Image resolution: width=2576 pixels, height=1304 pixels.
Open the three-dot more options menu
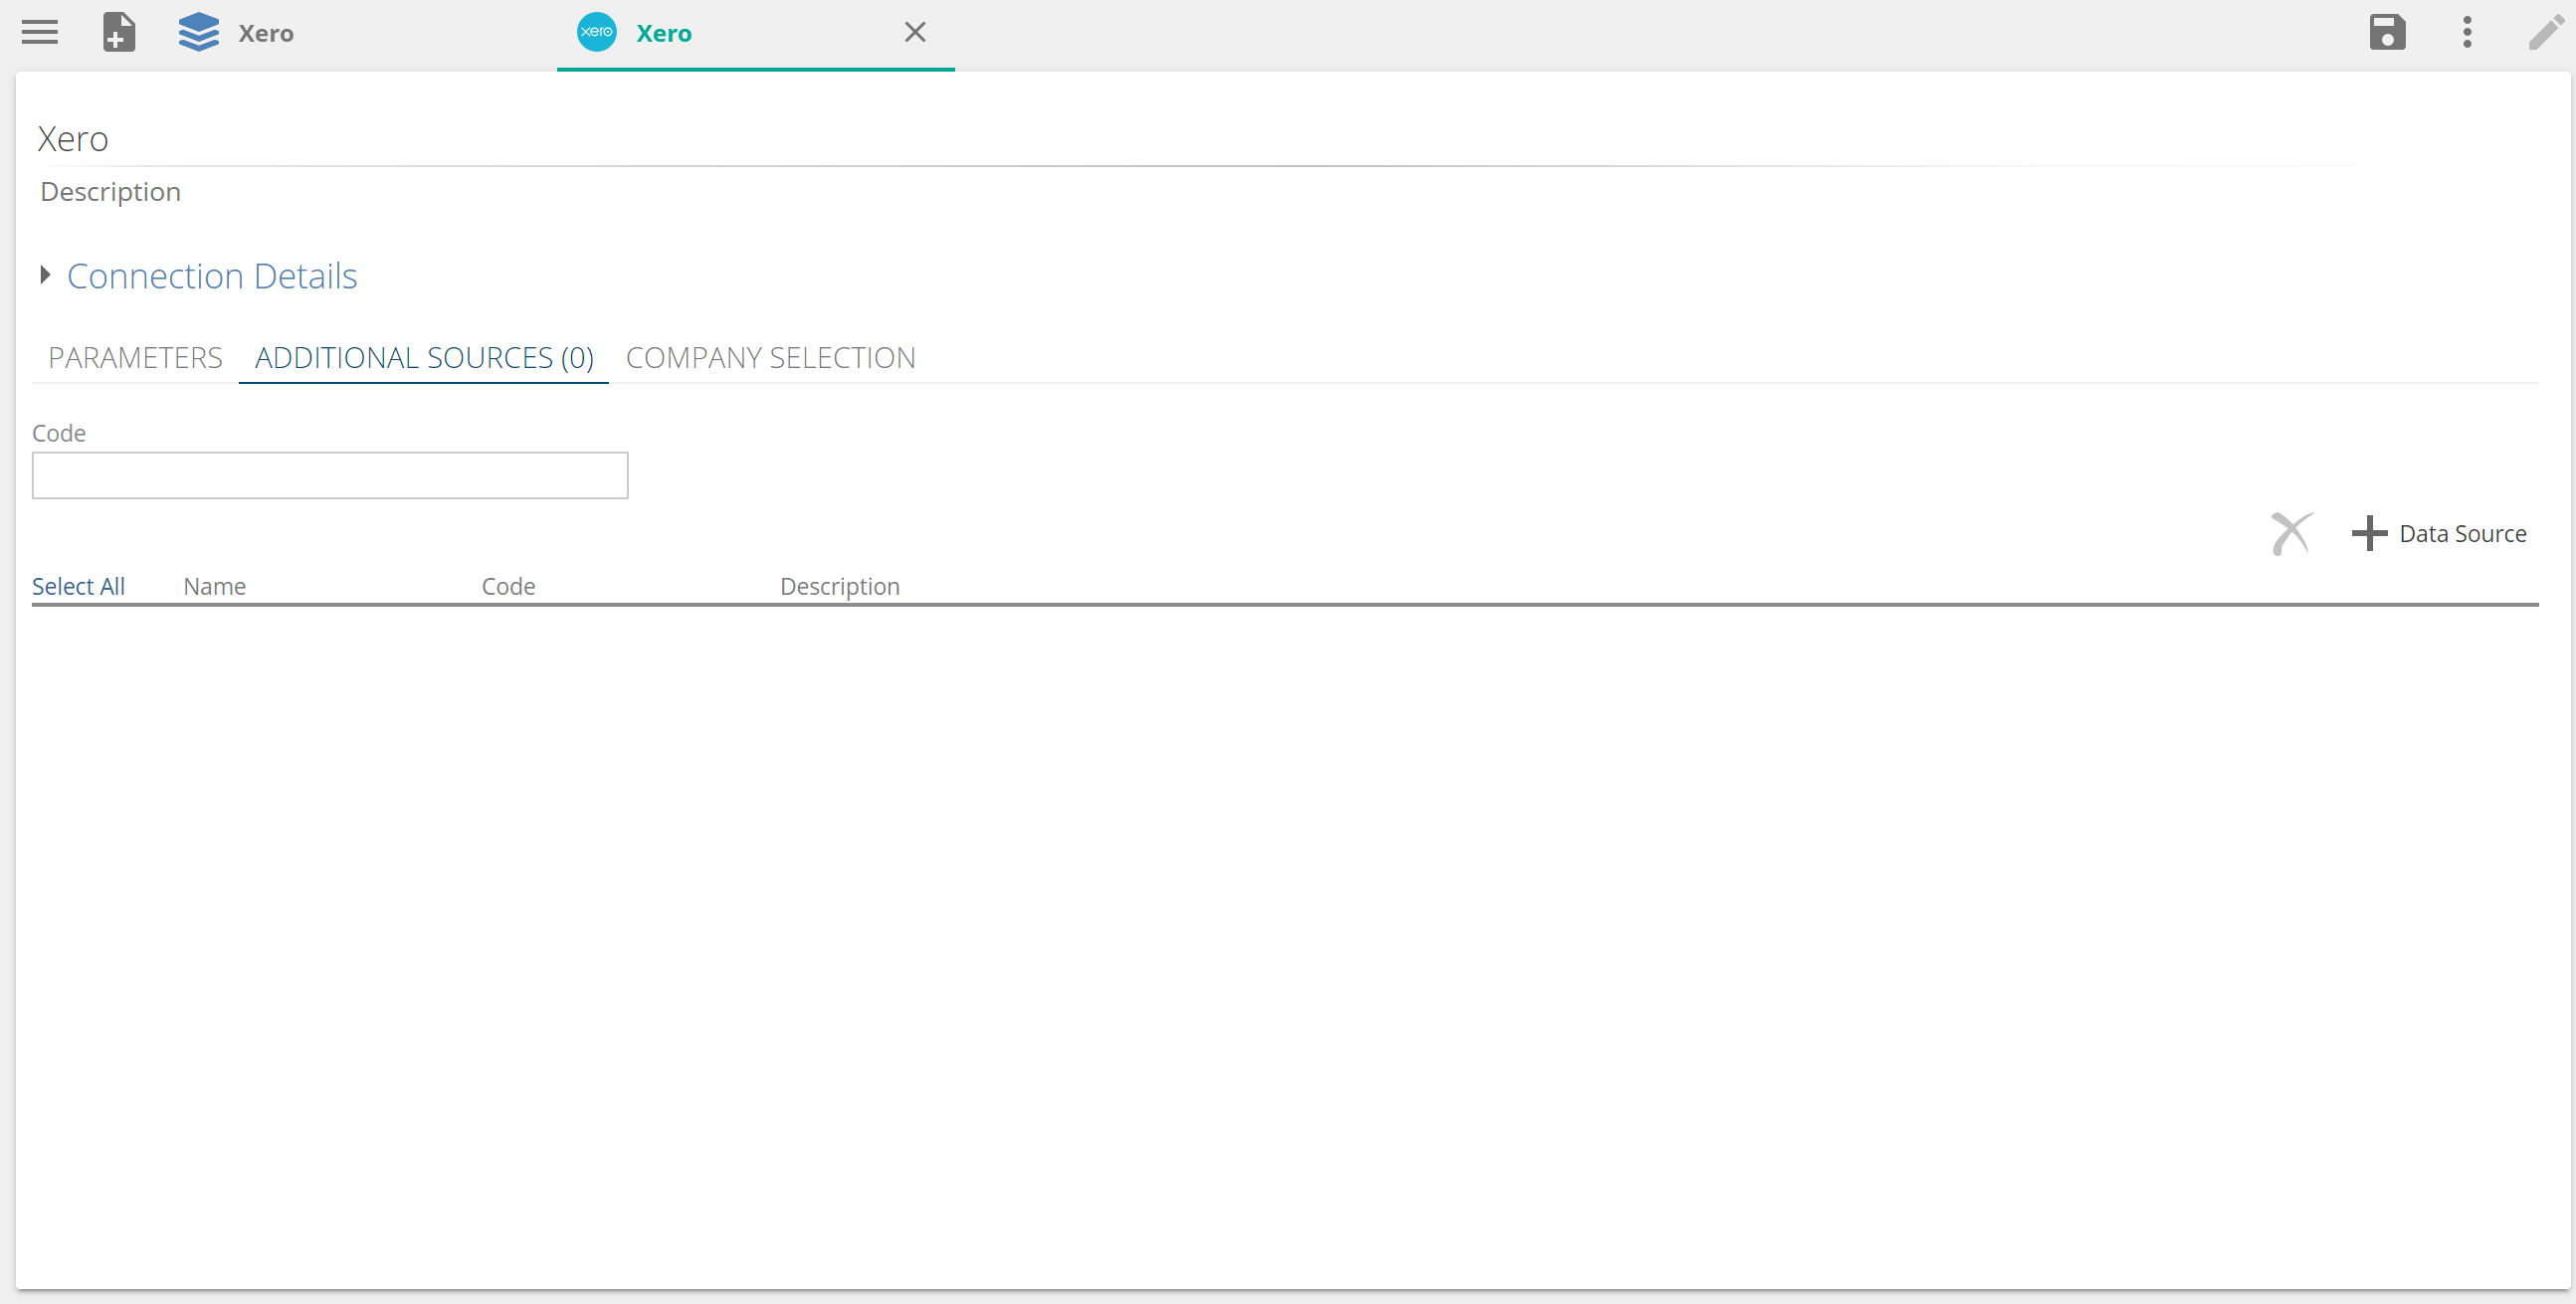[x=2467, y=32]
